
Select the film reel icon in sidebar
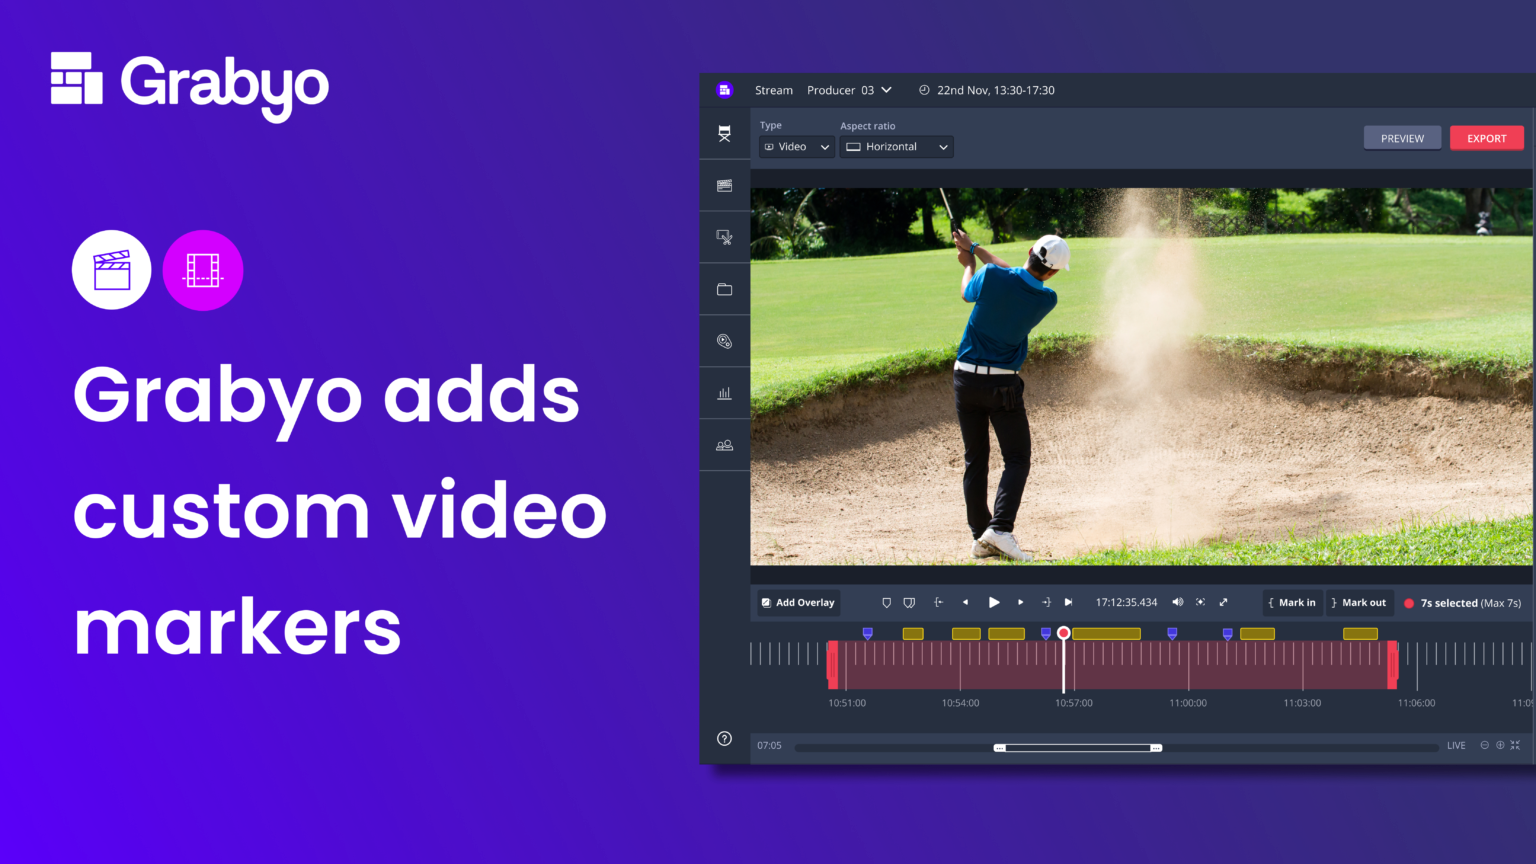point(724,341)
